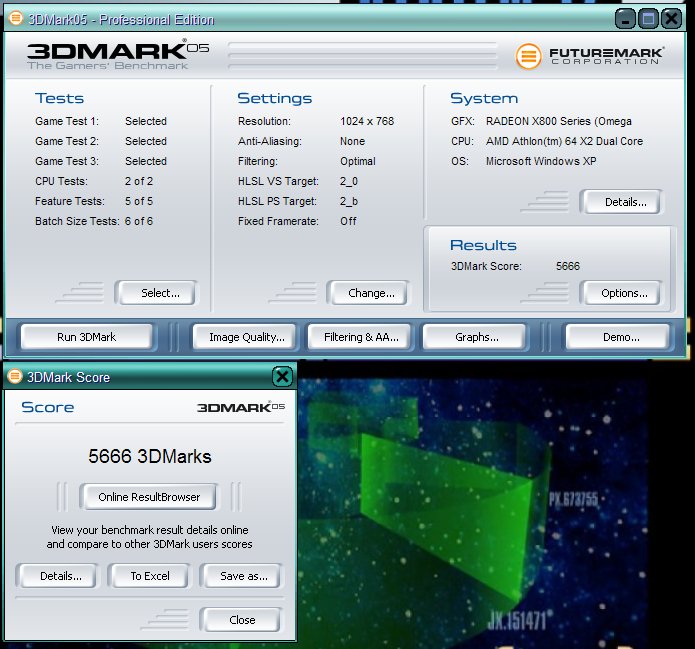
Task: Open the Online ResultBrowser
Action: coord(149,497)
